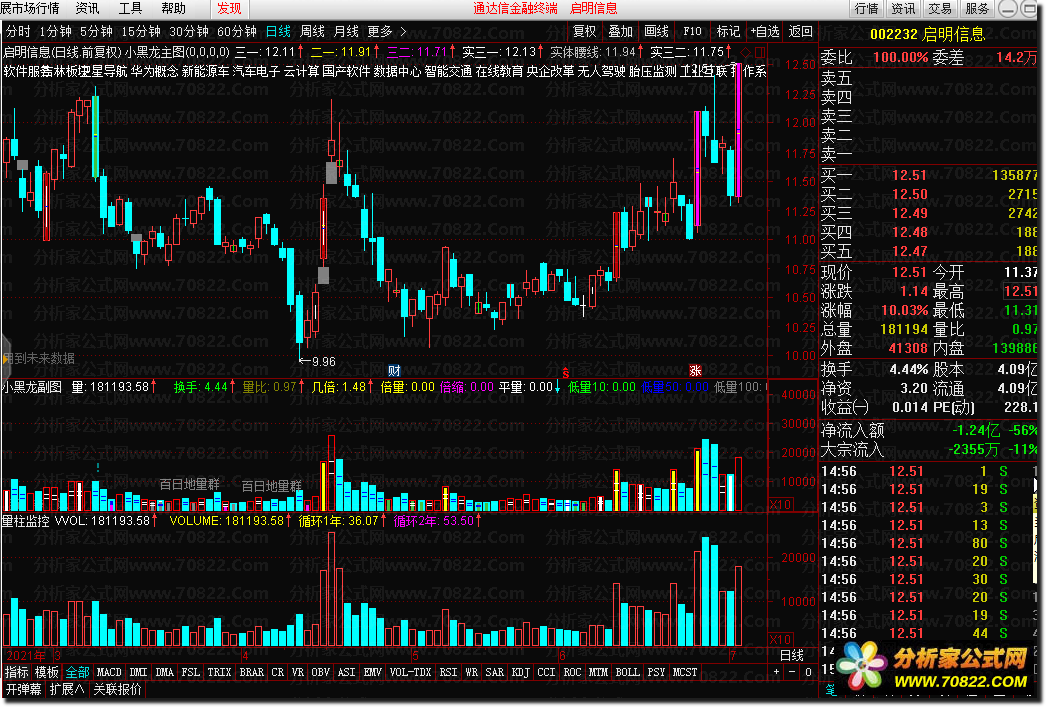
Task: Add the stock with +自选
Action: (x=765, y=31)
